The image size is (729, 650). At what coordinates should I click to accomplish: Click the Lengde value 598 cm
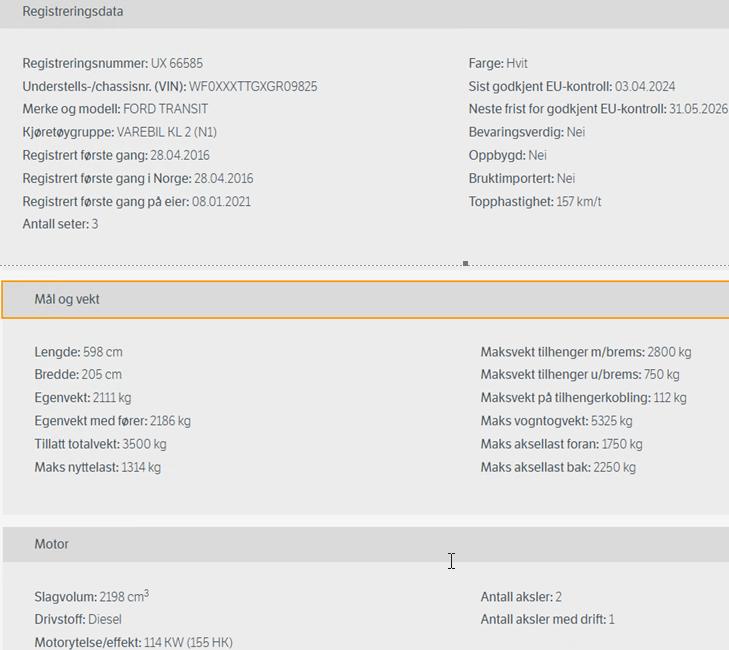[103, 352]
